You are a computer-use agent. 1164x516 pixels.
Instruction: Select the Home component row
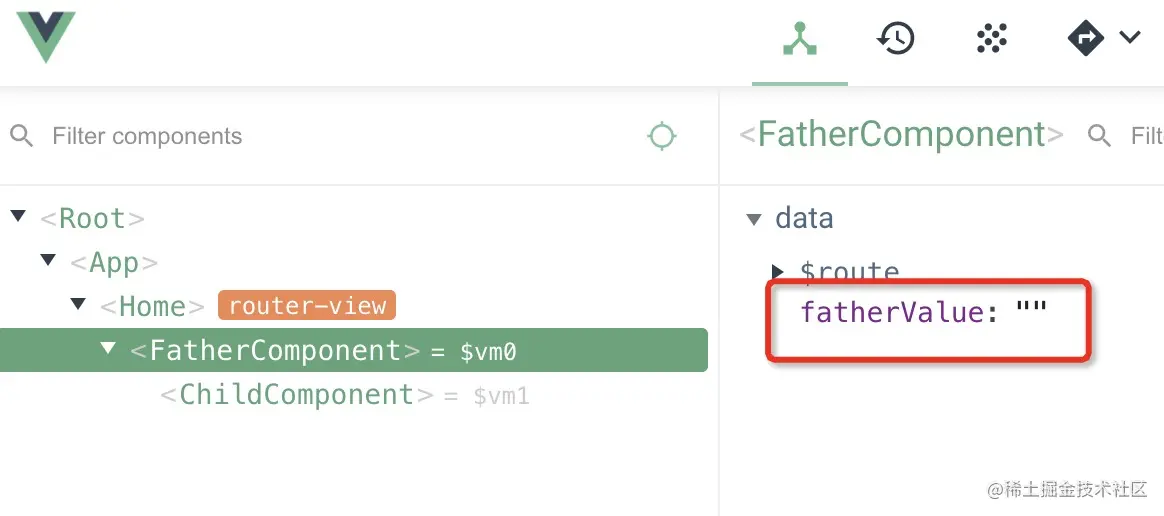pyautogui.click(x=152, y=306)
